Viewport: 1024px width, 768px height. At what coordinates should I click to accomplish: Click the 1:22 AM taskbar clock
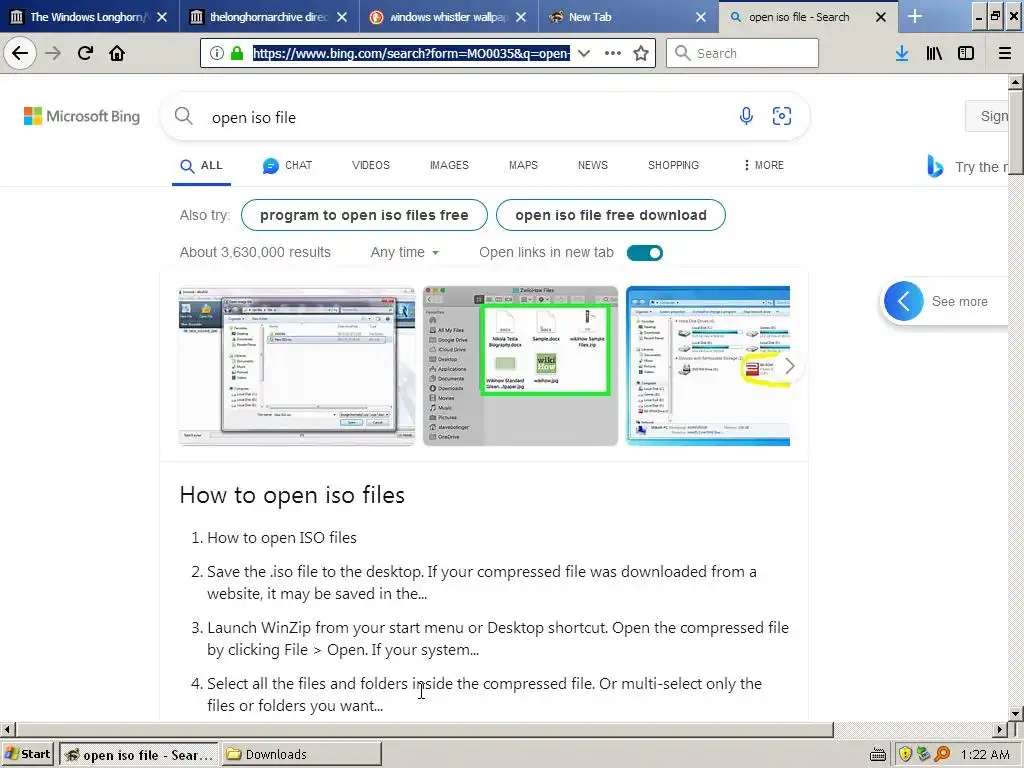coord(985,754)
